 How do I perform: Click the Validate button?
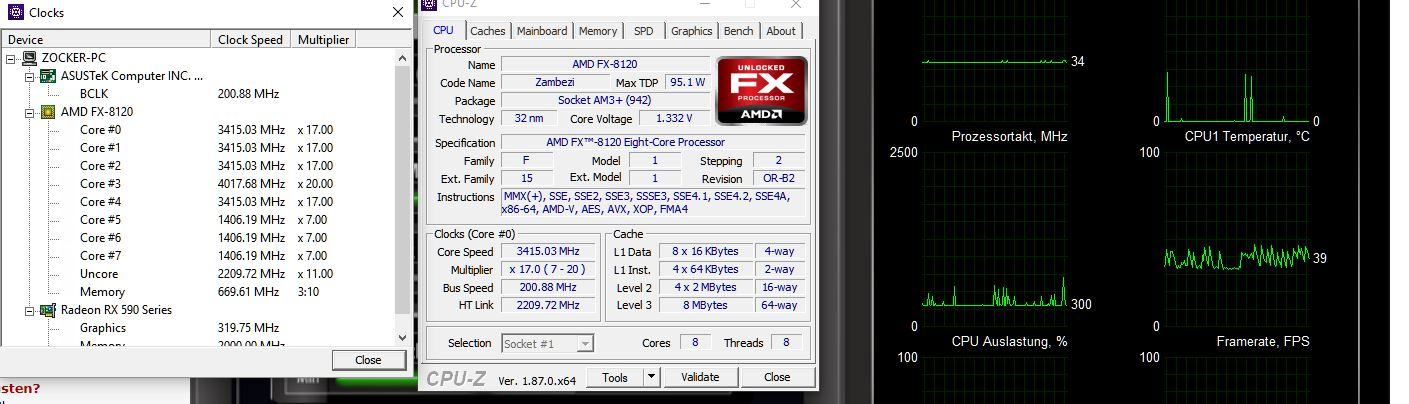click(700, 377)
